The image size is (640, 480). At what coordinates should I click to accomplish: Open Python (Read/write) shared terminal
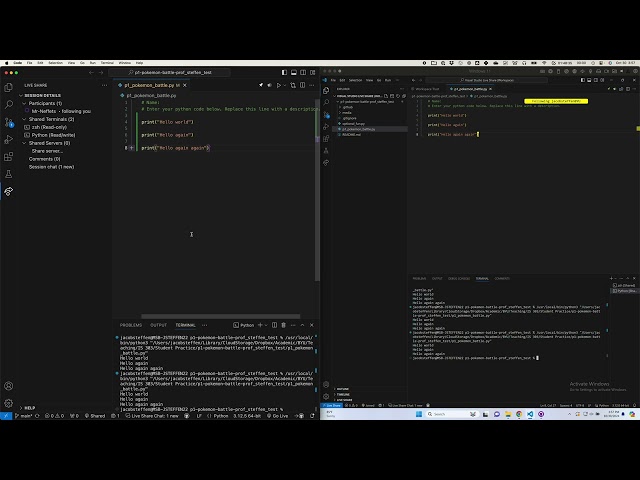tap(53, 135)
